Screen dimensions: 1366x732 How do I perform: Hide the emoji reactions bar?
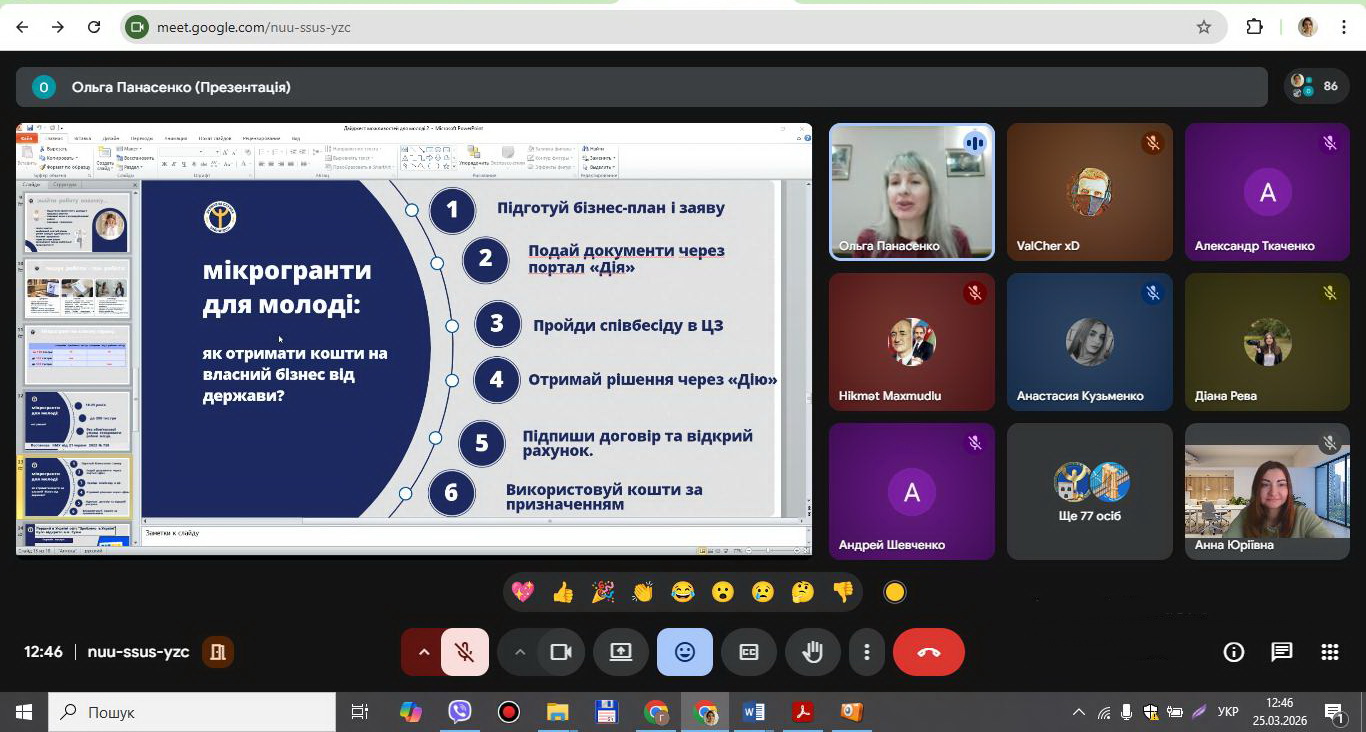pos(684,652)
